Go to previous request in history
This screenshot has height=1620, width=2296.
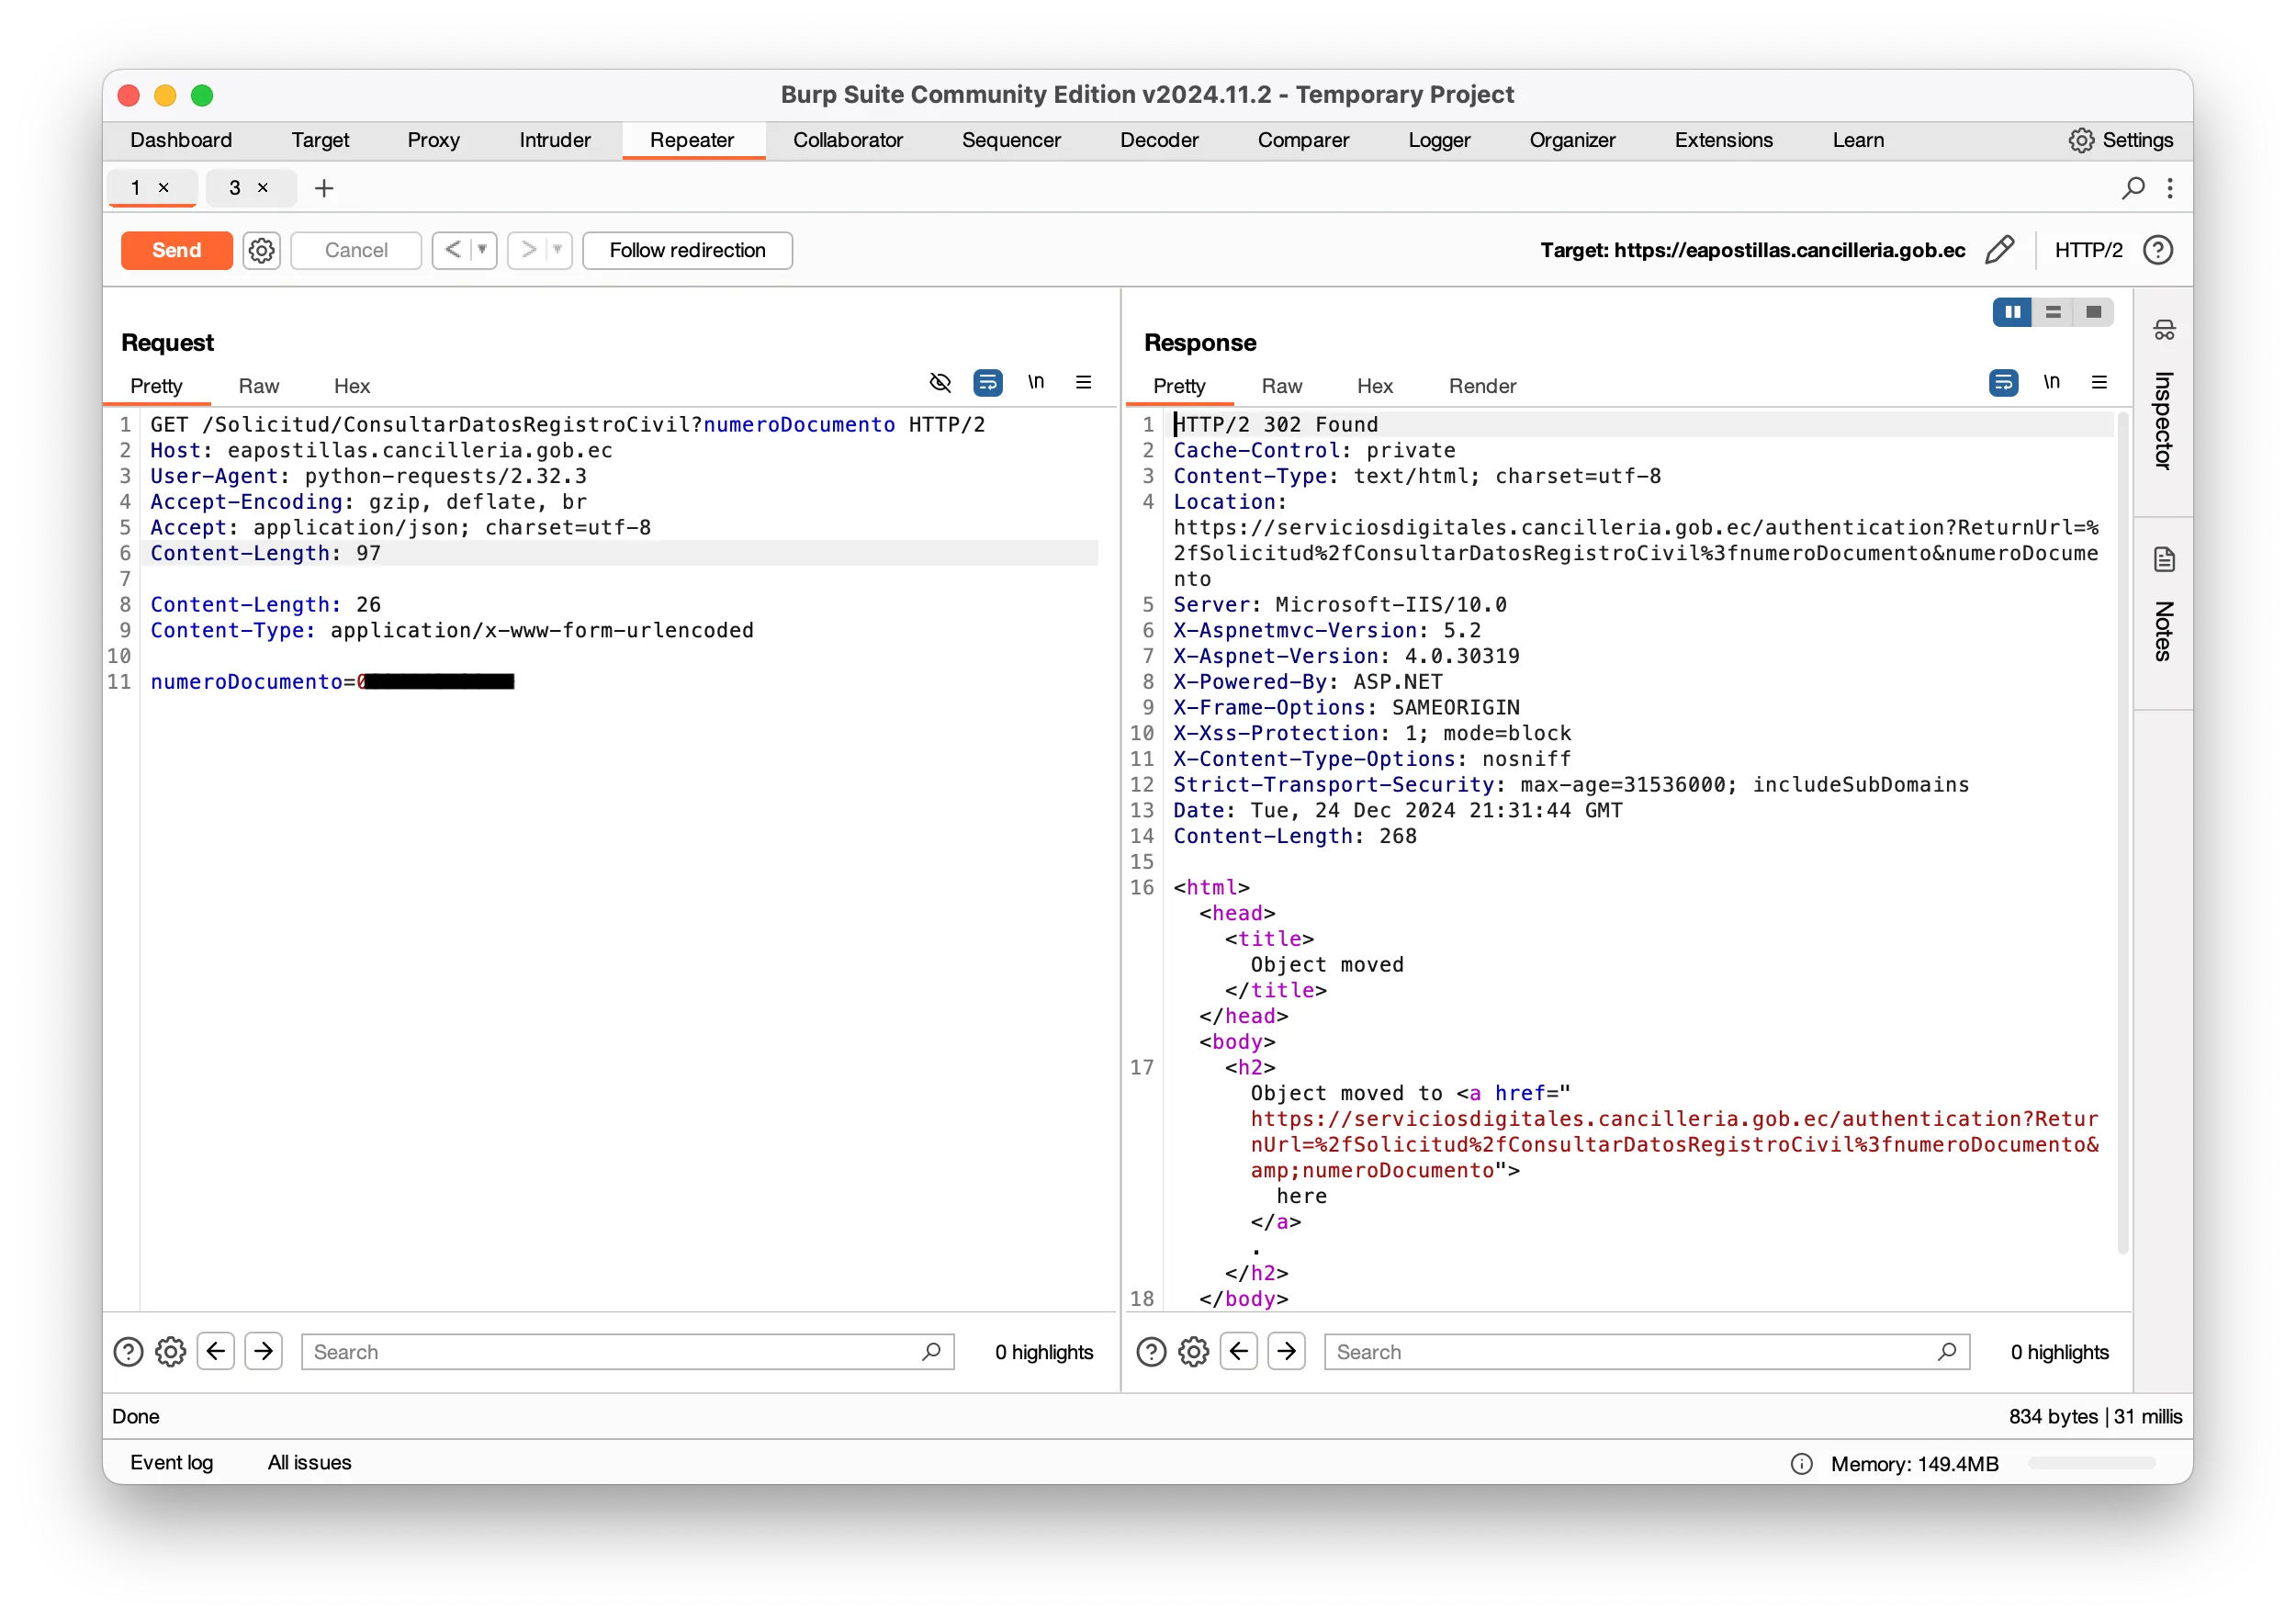452,250
